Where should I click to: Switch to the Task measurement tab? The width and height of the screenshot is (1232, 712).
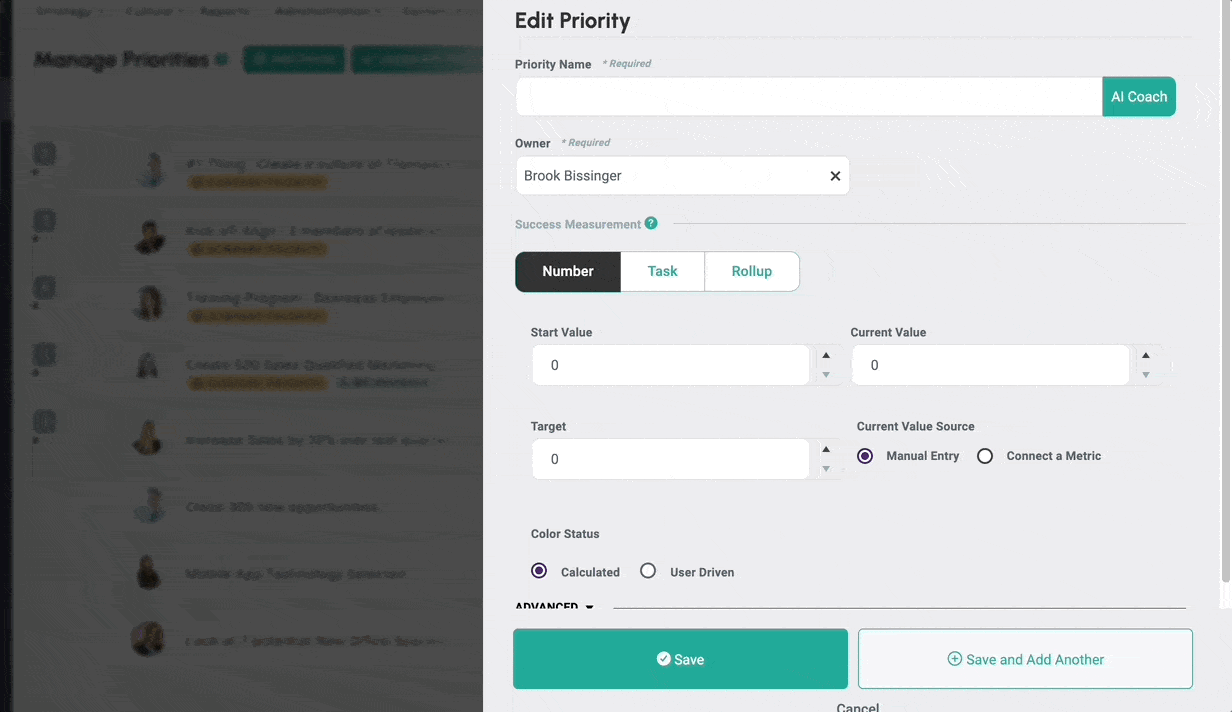coord(662,271)
